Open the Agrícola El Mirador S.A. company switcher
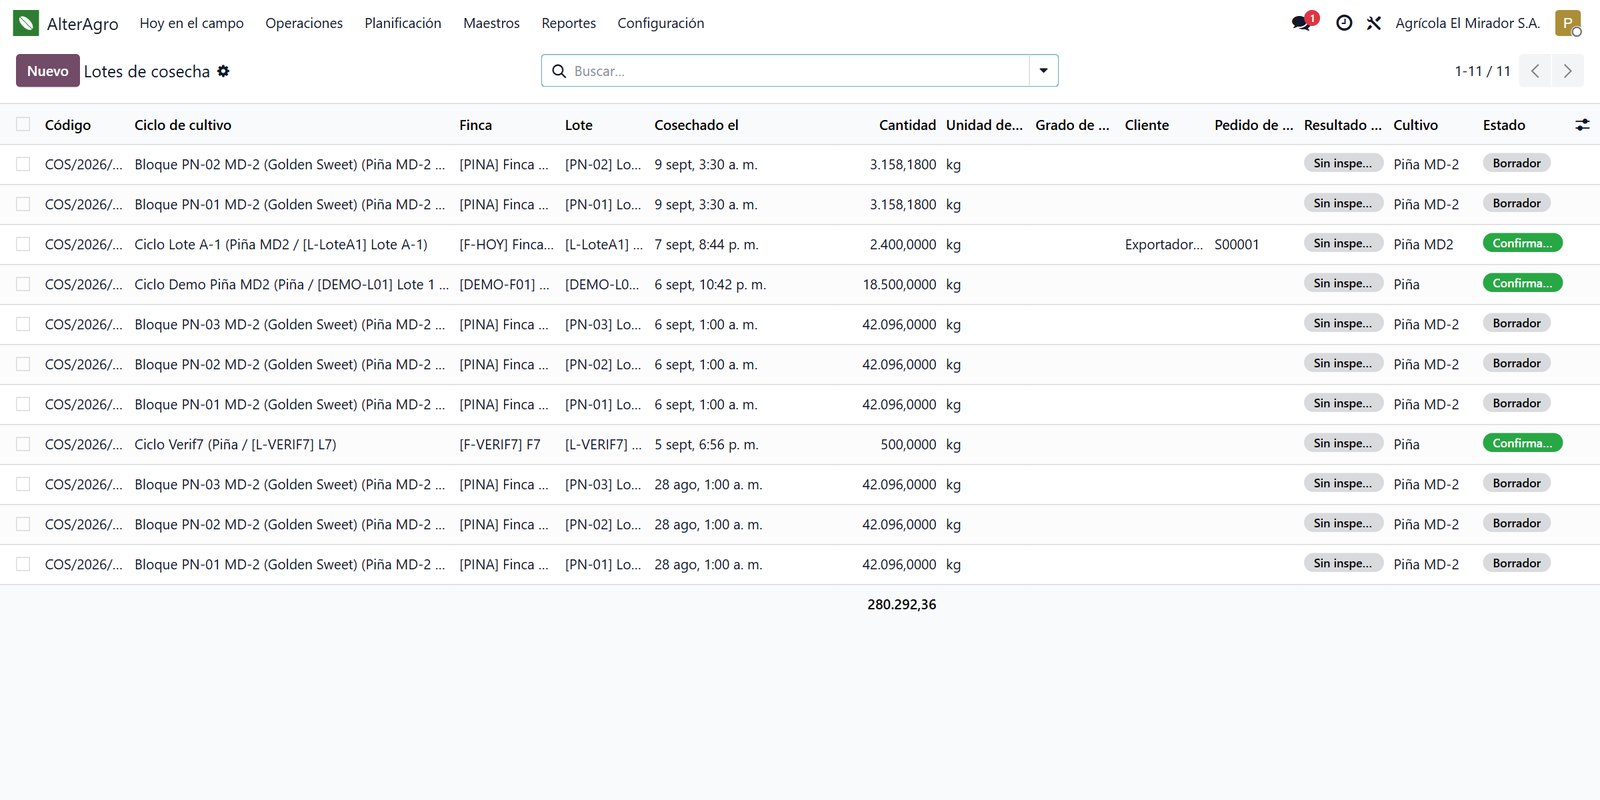 1467,23
